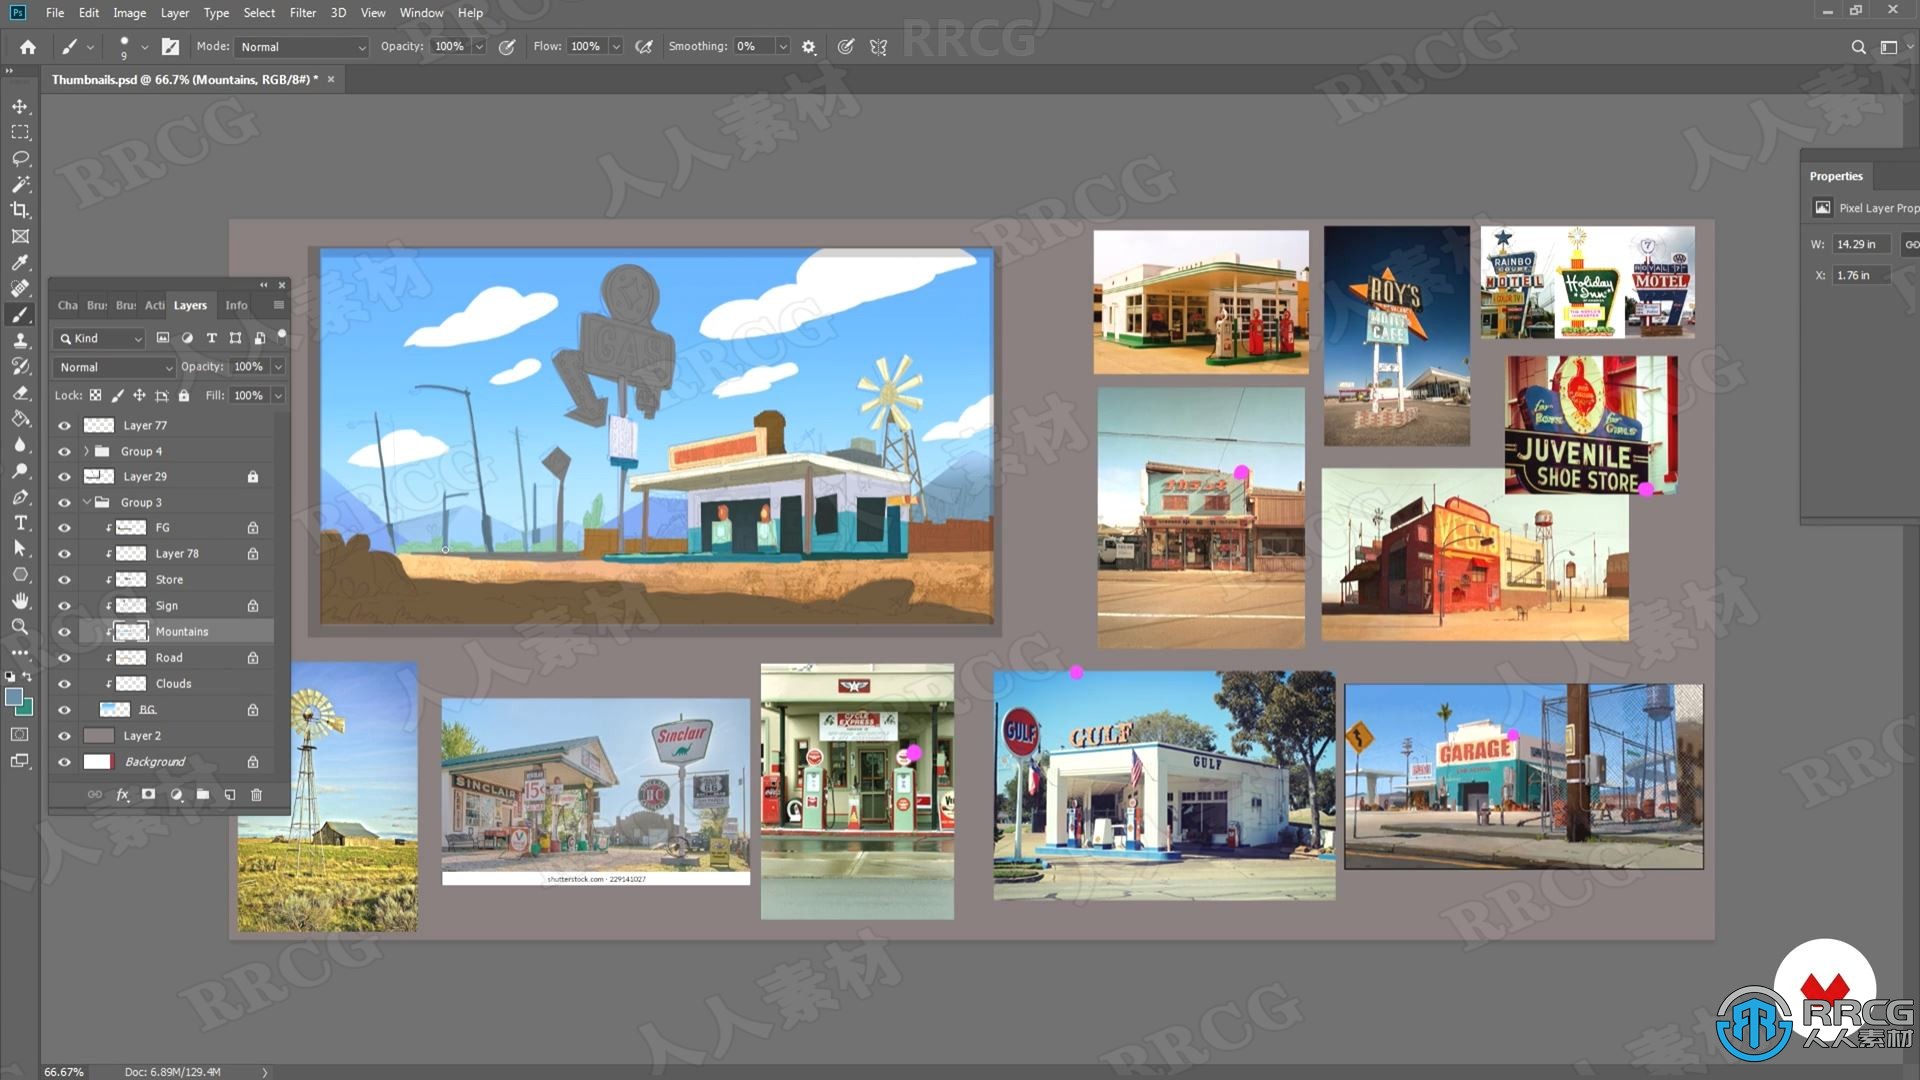Click the Properties tab header
This screenshot has width=1920, height=1080.
point(1844,175)
